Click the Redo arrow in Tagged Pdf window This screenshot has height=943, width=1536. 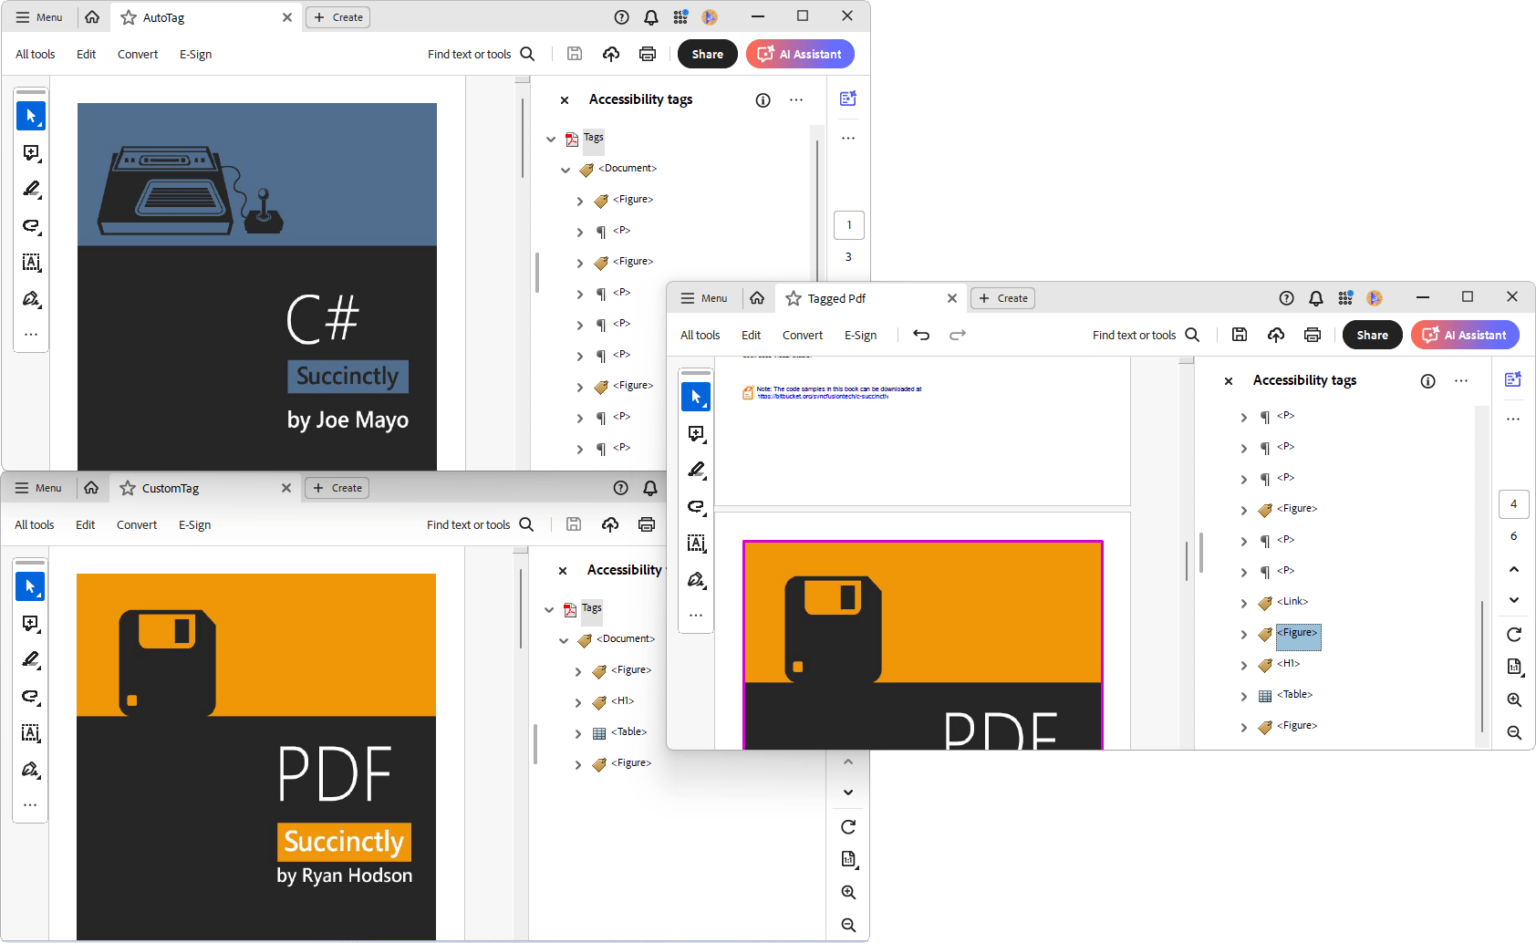coord(957,335)
